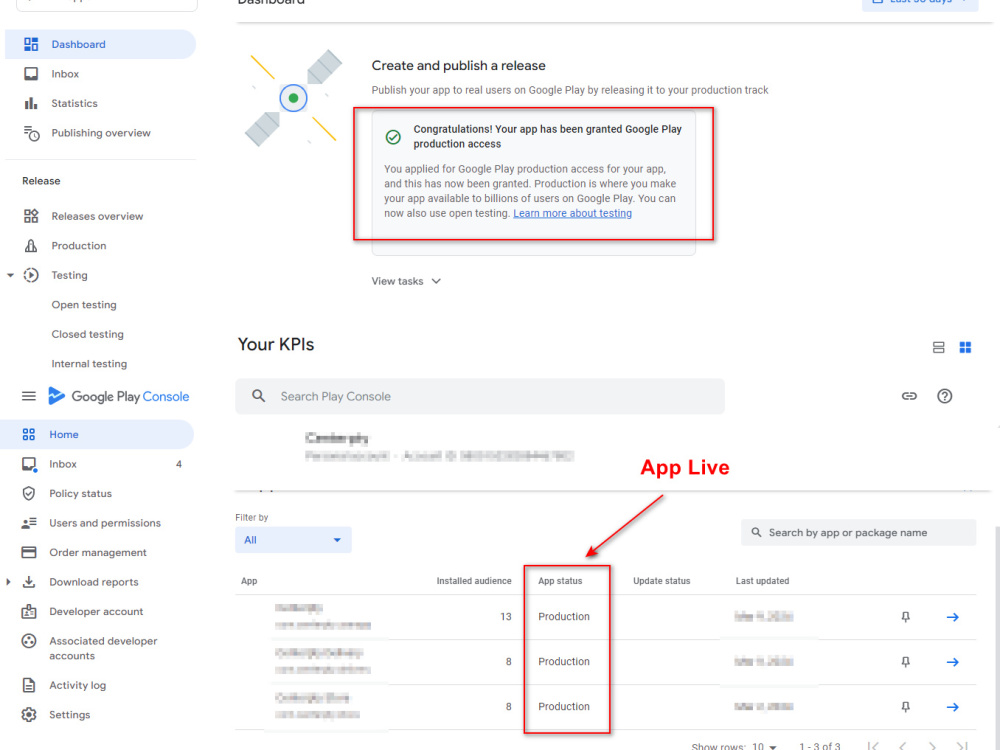Viewport: 1000px width, 750px height.
Task: Expand View tasks chevron
Action: click(436, 281)
